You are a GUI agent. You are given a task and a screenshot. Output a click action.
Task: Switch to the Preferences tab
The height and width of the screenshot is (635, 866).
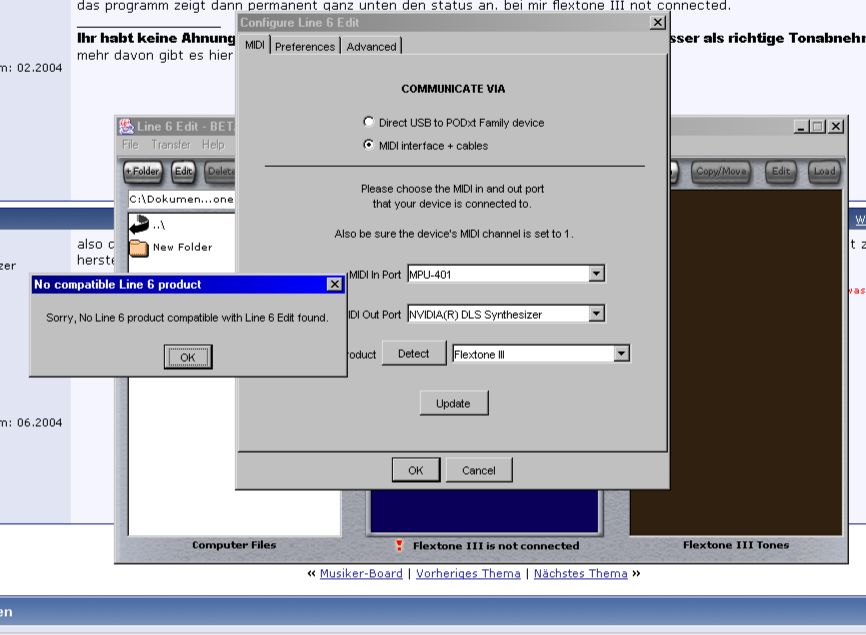pos(305,46)
